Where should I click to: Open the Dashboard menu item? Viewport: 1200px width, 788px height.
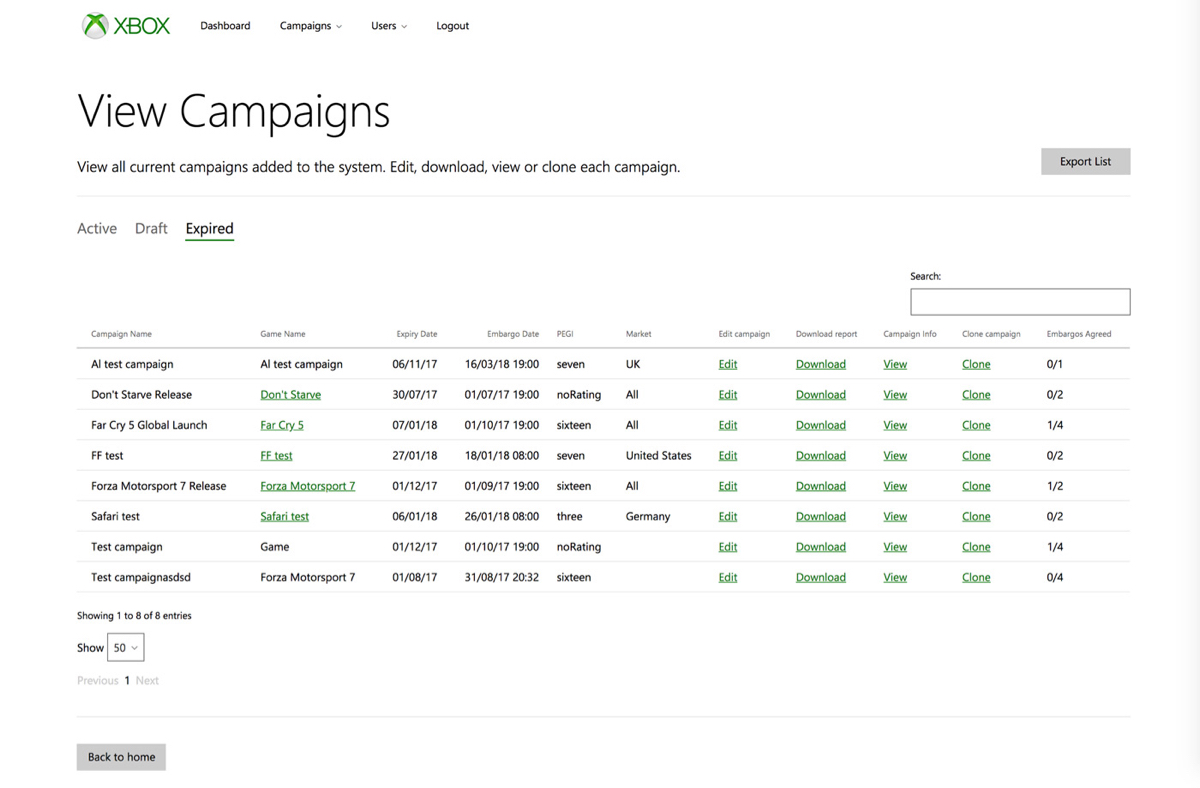225,26
